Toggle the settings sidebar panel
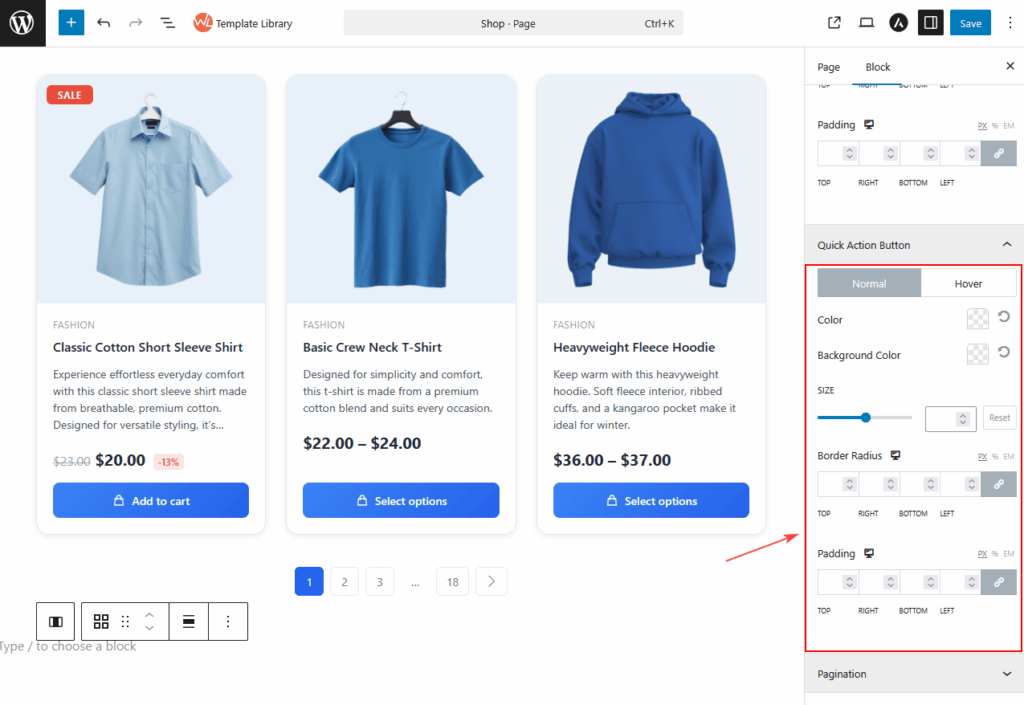 point(931,23)
